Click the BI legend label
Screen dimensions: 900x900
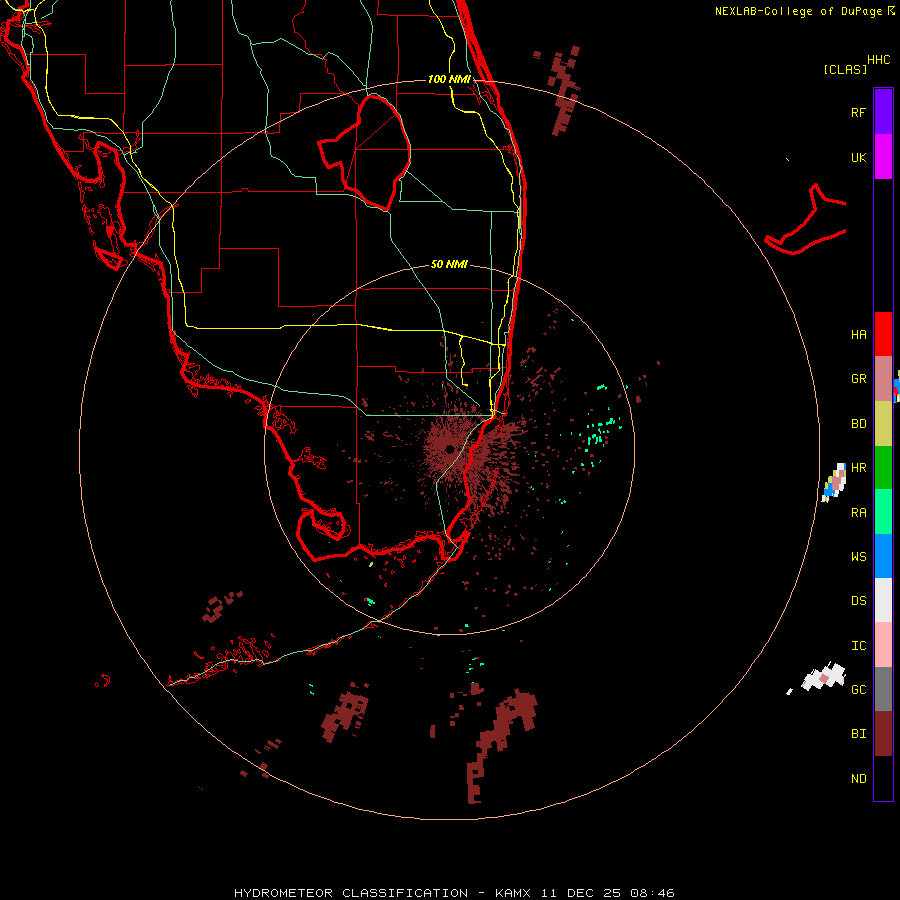pos(858,734)
